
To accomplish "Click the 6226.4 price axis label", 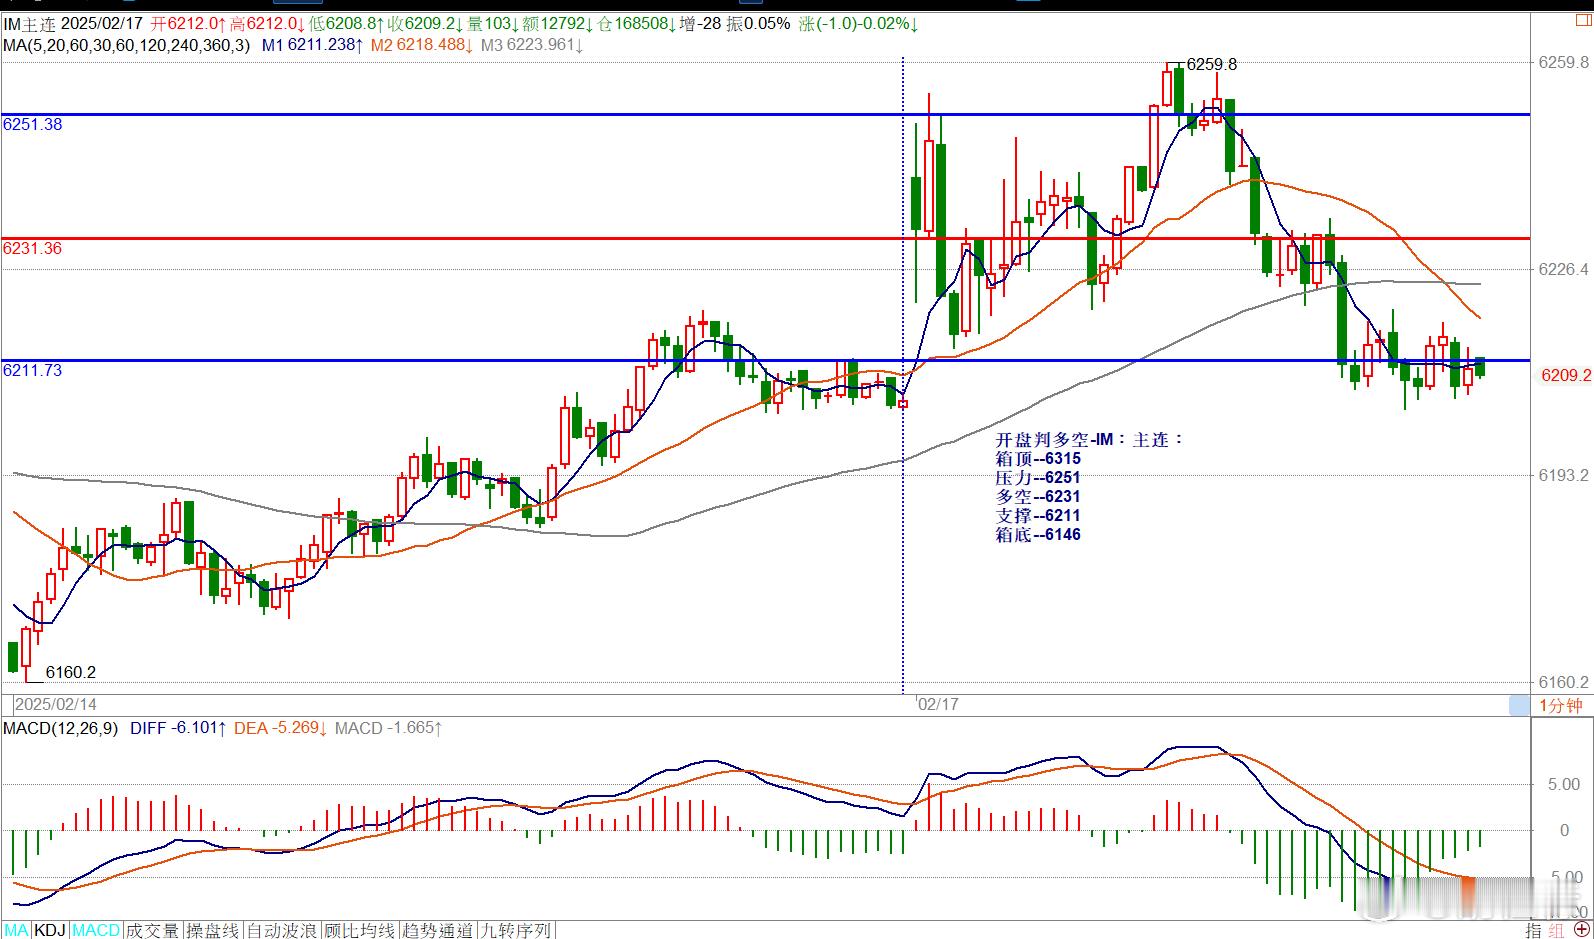I will pos(1563,269).
